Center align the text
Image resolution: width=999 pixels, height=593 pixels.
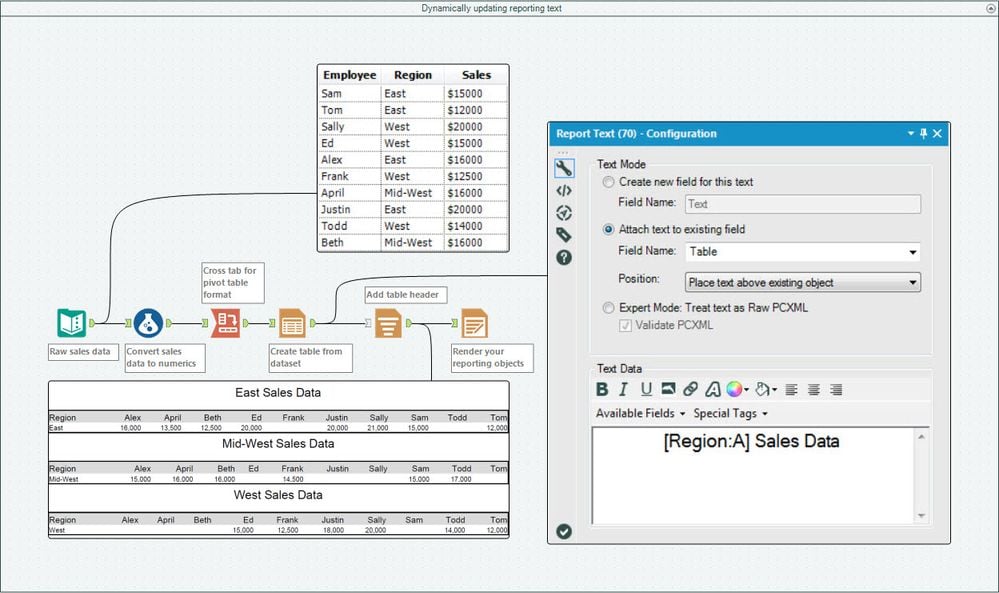tap(814, 389)
